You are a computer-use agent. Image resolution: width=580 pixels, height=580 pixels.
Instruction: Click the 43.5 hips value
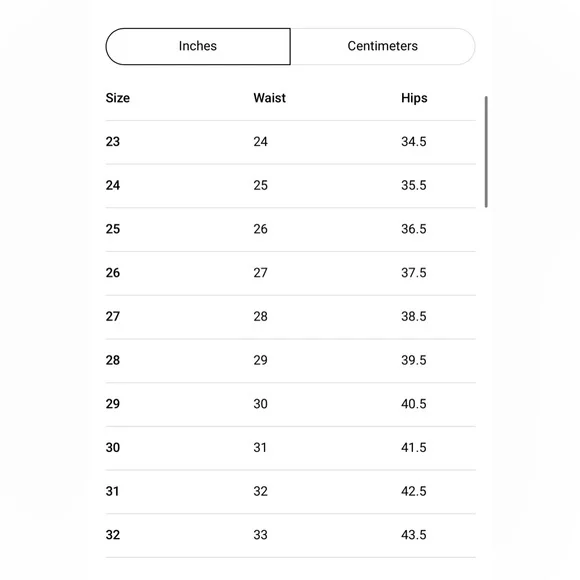tap(414, 535)
